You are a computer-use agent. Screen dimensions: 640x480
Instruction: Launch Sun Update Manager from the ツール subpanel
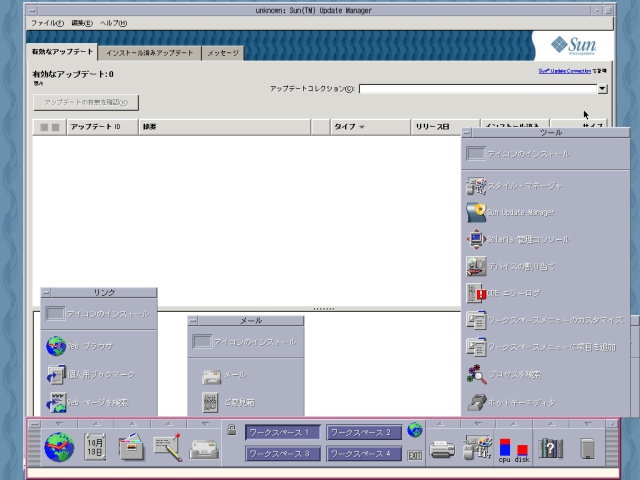511,213
